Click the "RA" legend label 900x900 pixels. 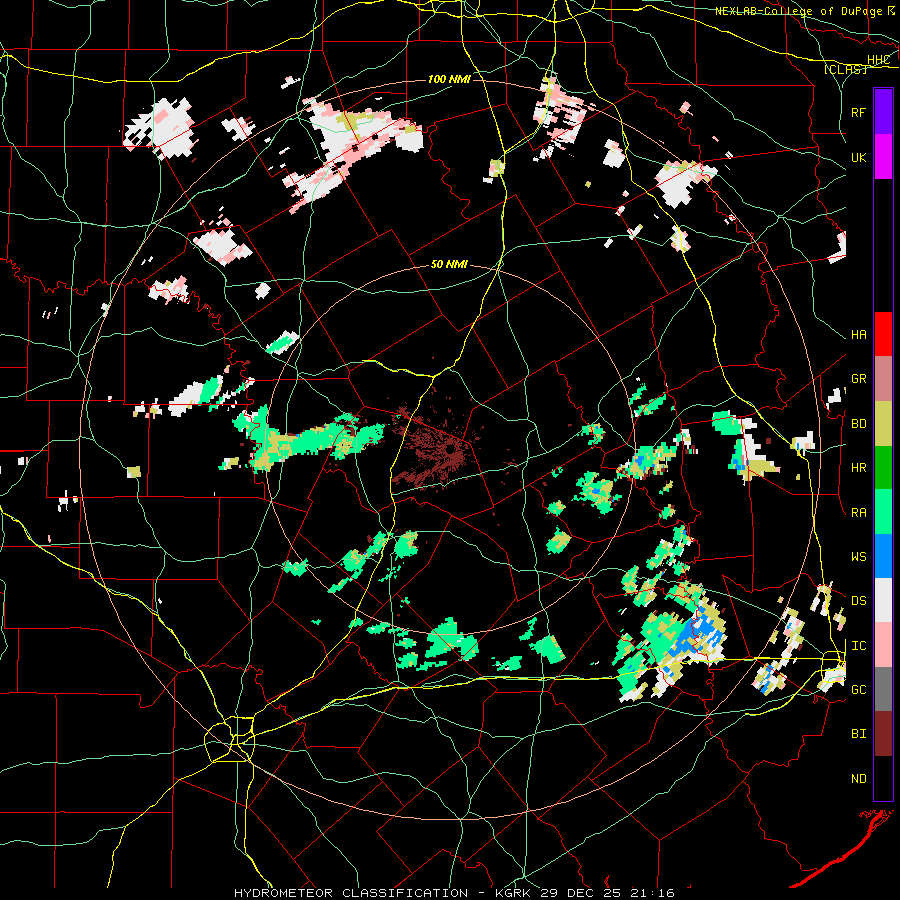point(858,513)
